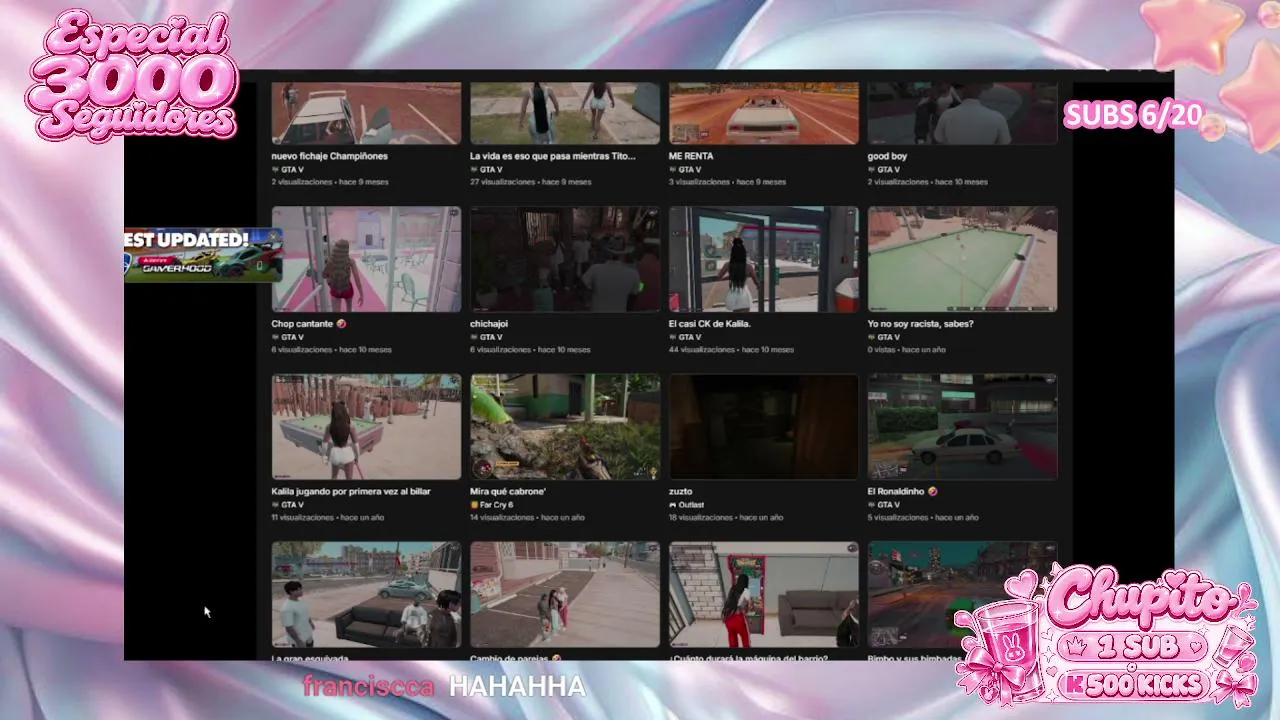Click the 'zuzto' clip title
The image size is (1280, 720).
click(x=681, y=492)
